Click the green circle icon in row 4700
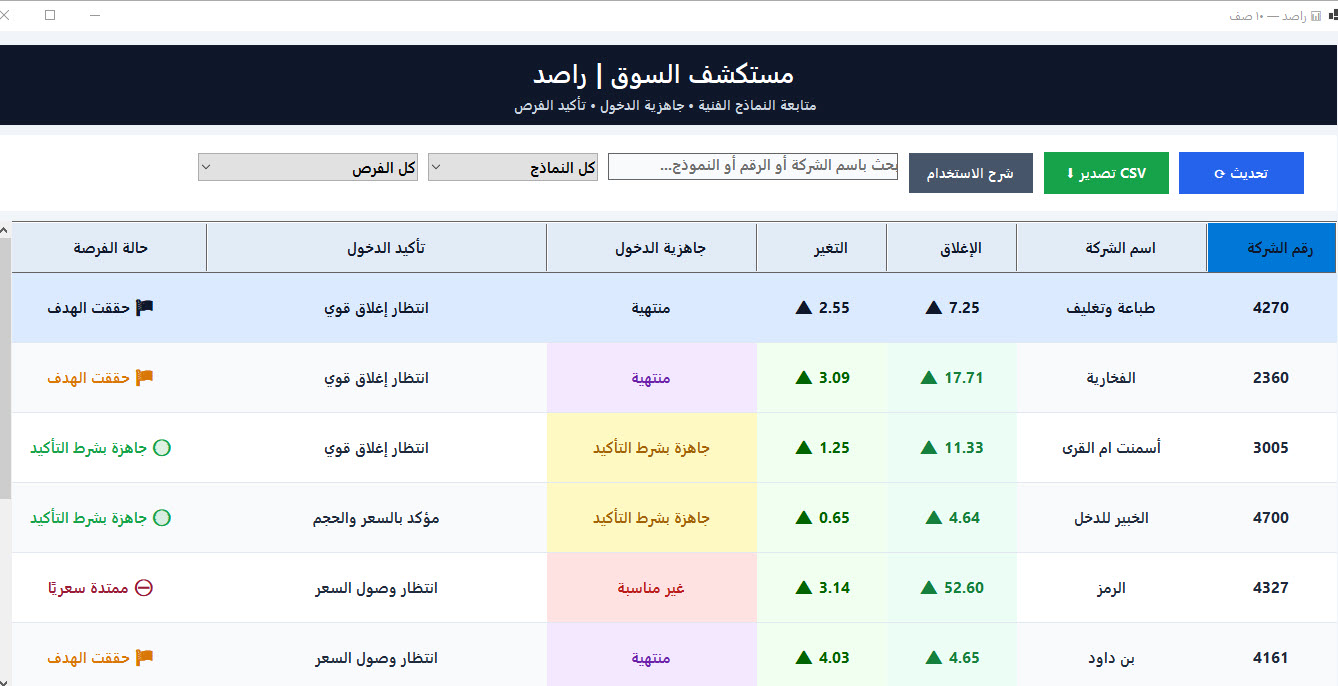 coord(162,518)
